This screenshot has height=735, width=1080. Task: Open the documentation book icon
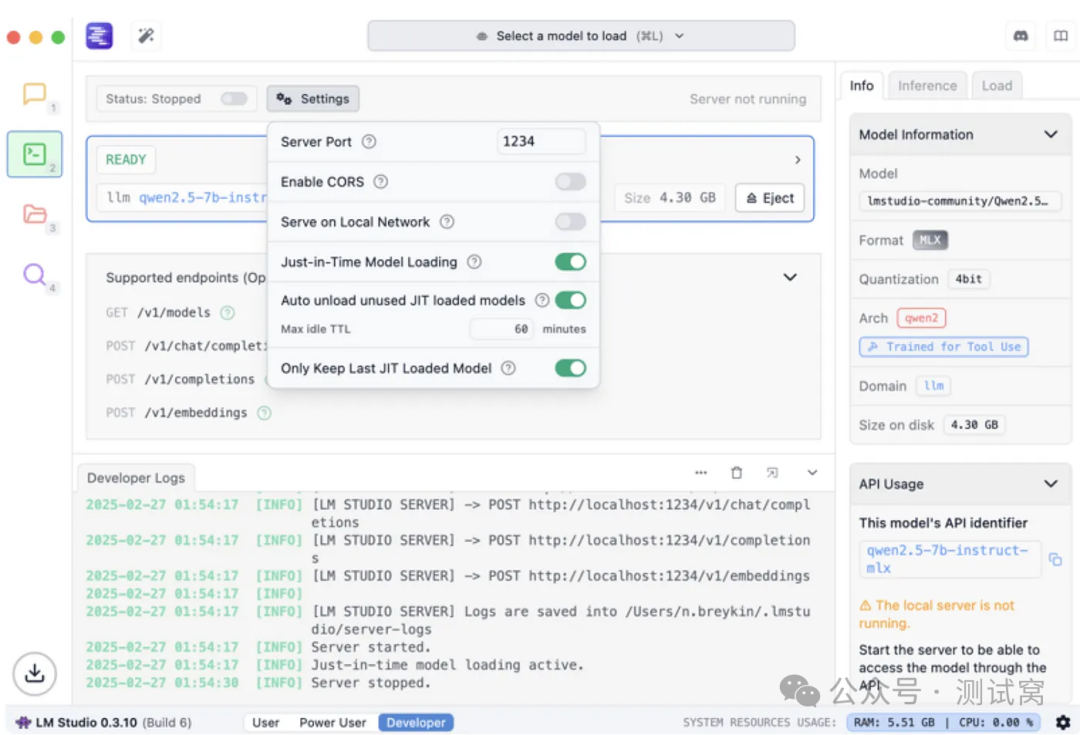coord(1061,36)
